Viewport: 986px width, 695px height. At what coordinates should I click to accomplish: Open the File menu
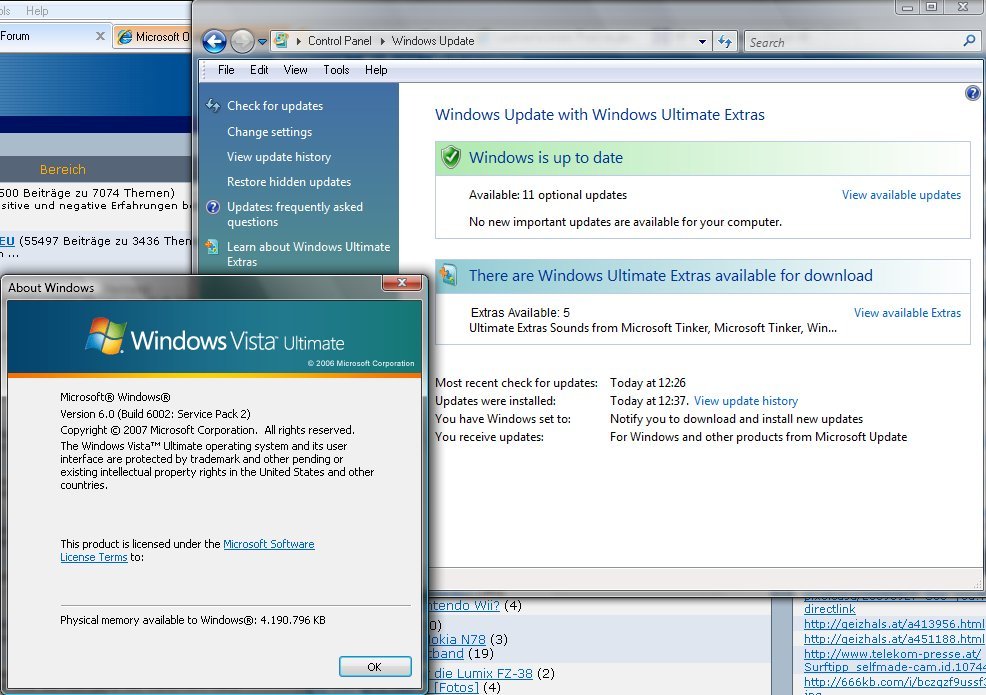pos(226,70)
